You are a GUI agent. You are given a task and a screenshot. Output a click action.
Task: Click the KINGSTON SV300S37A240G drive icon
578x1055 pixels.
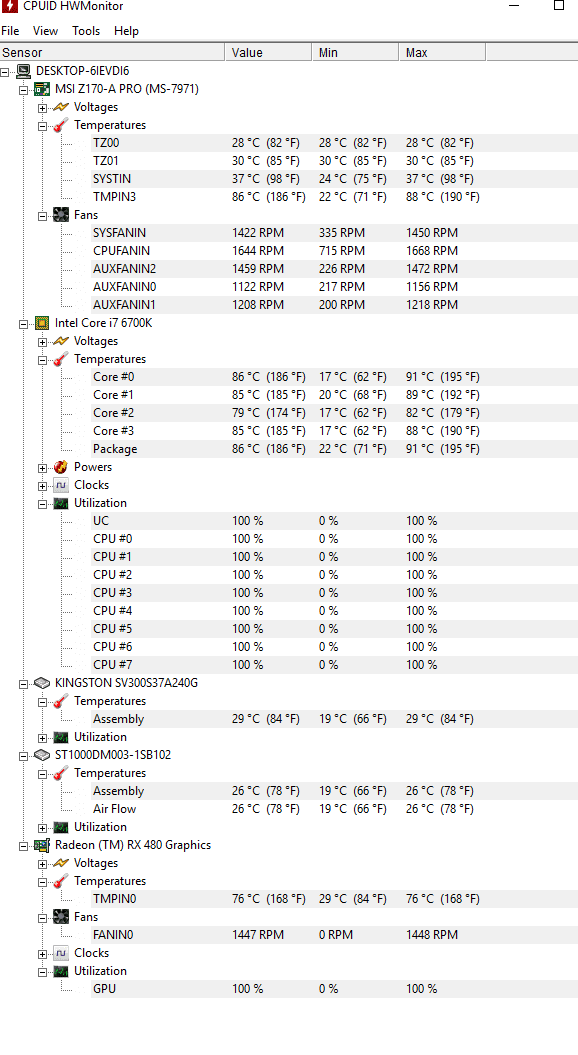pos(42,683)
